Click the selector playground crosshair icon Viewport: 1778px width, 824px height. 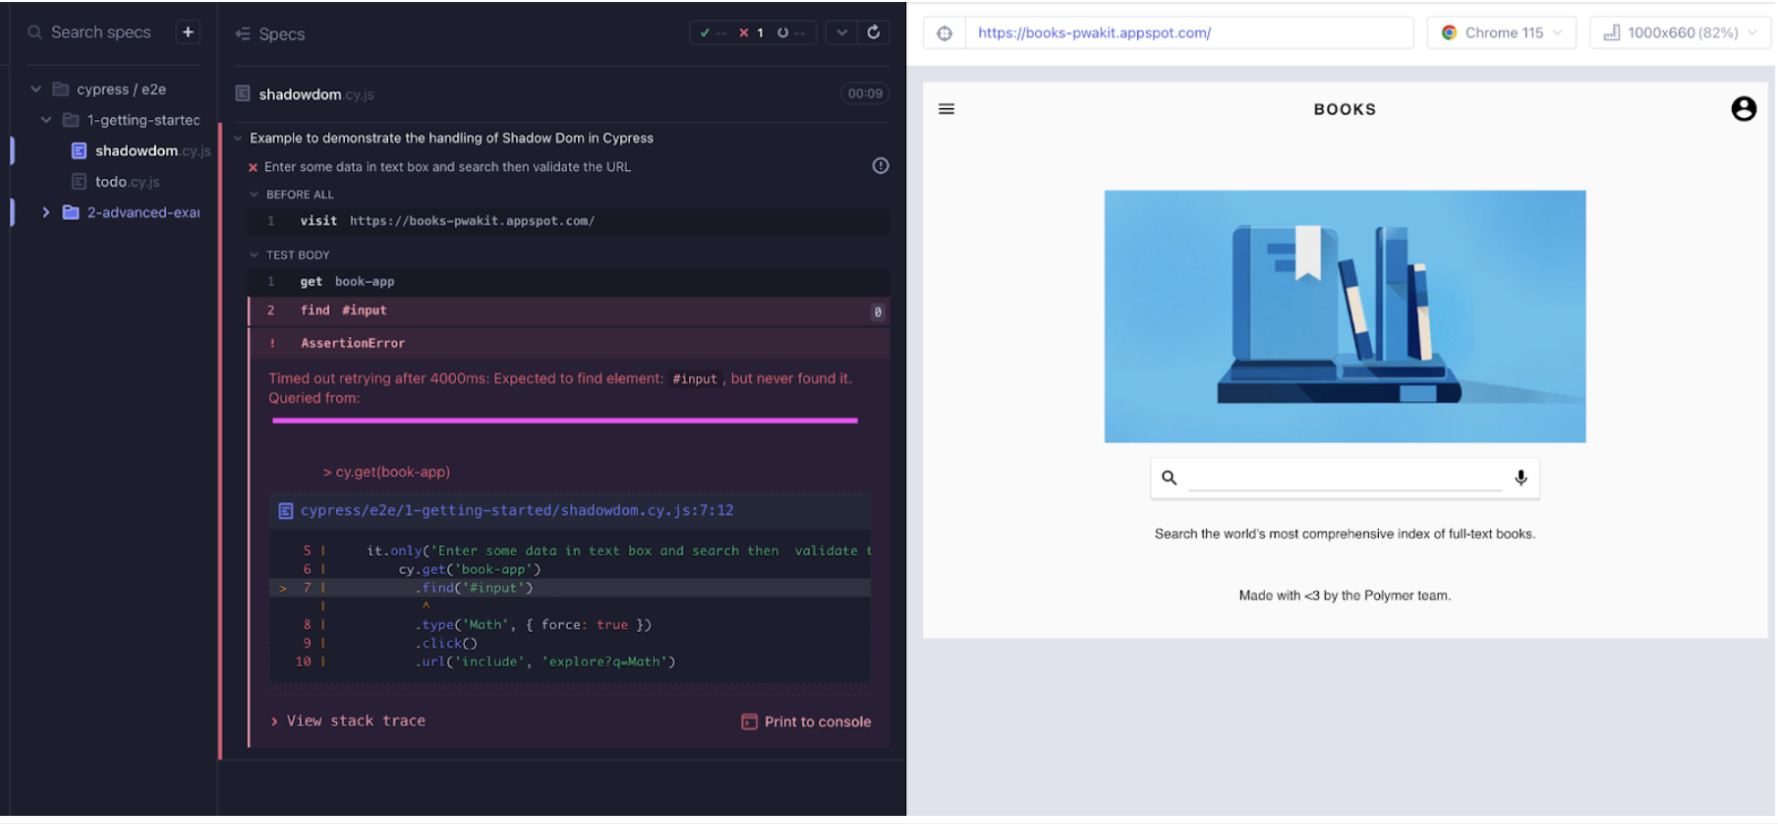click(945, 33)
